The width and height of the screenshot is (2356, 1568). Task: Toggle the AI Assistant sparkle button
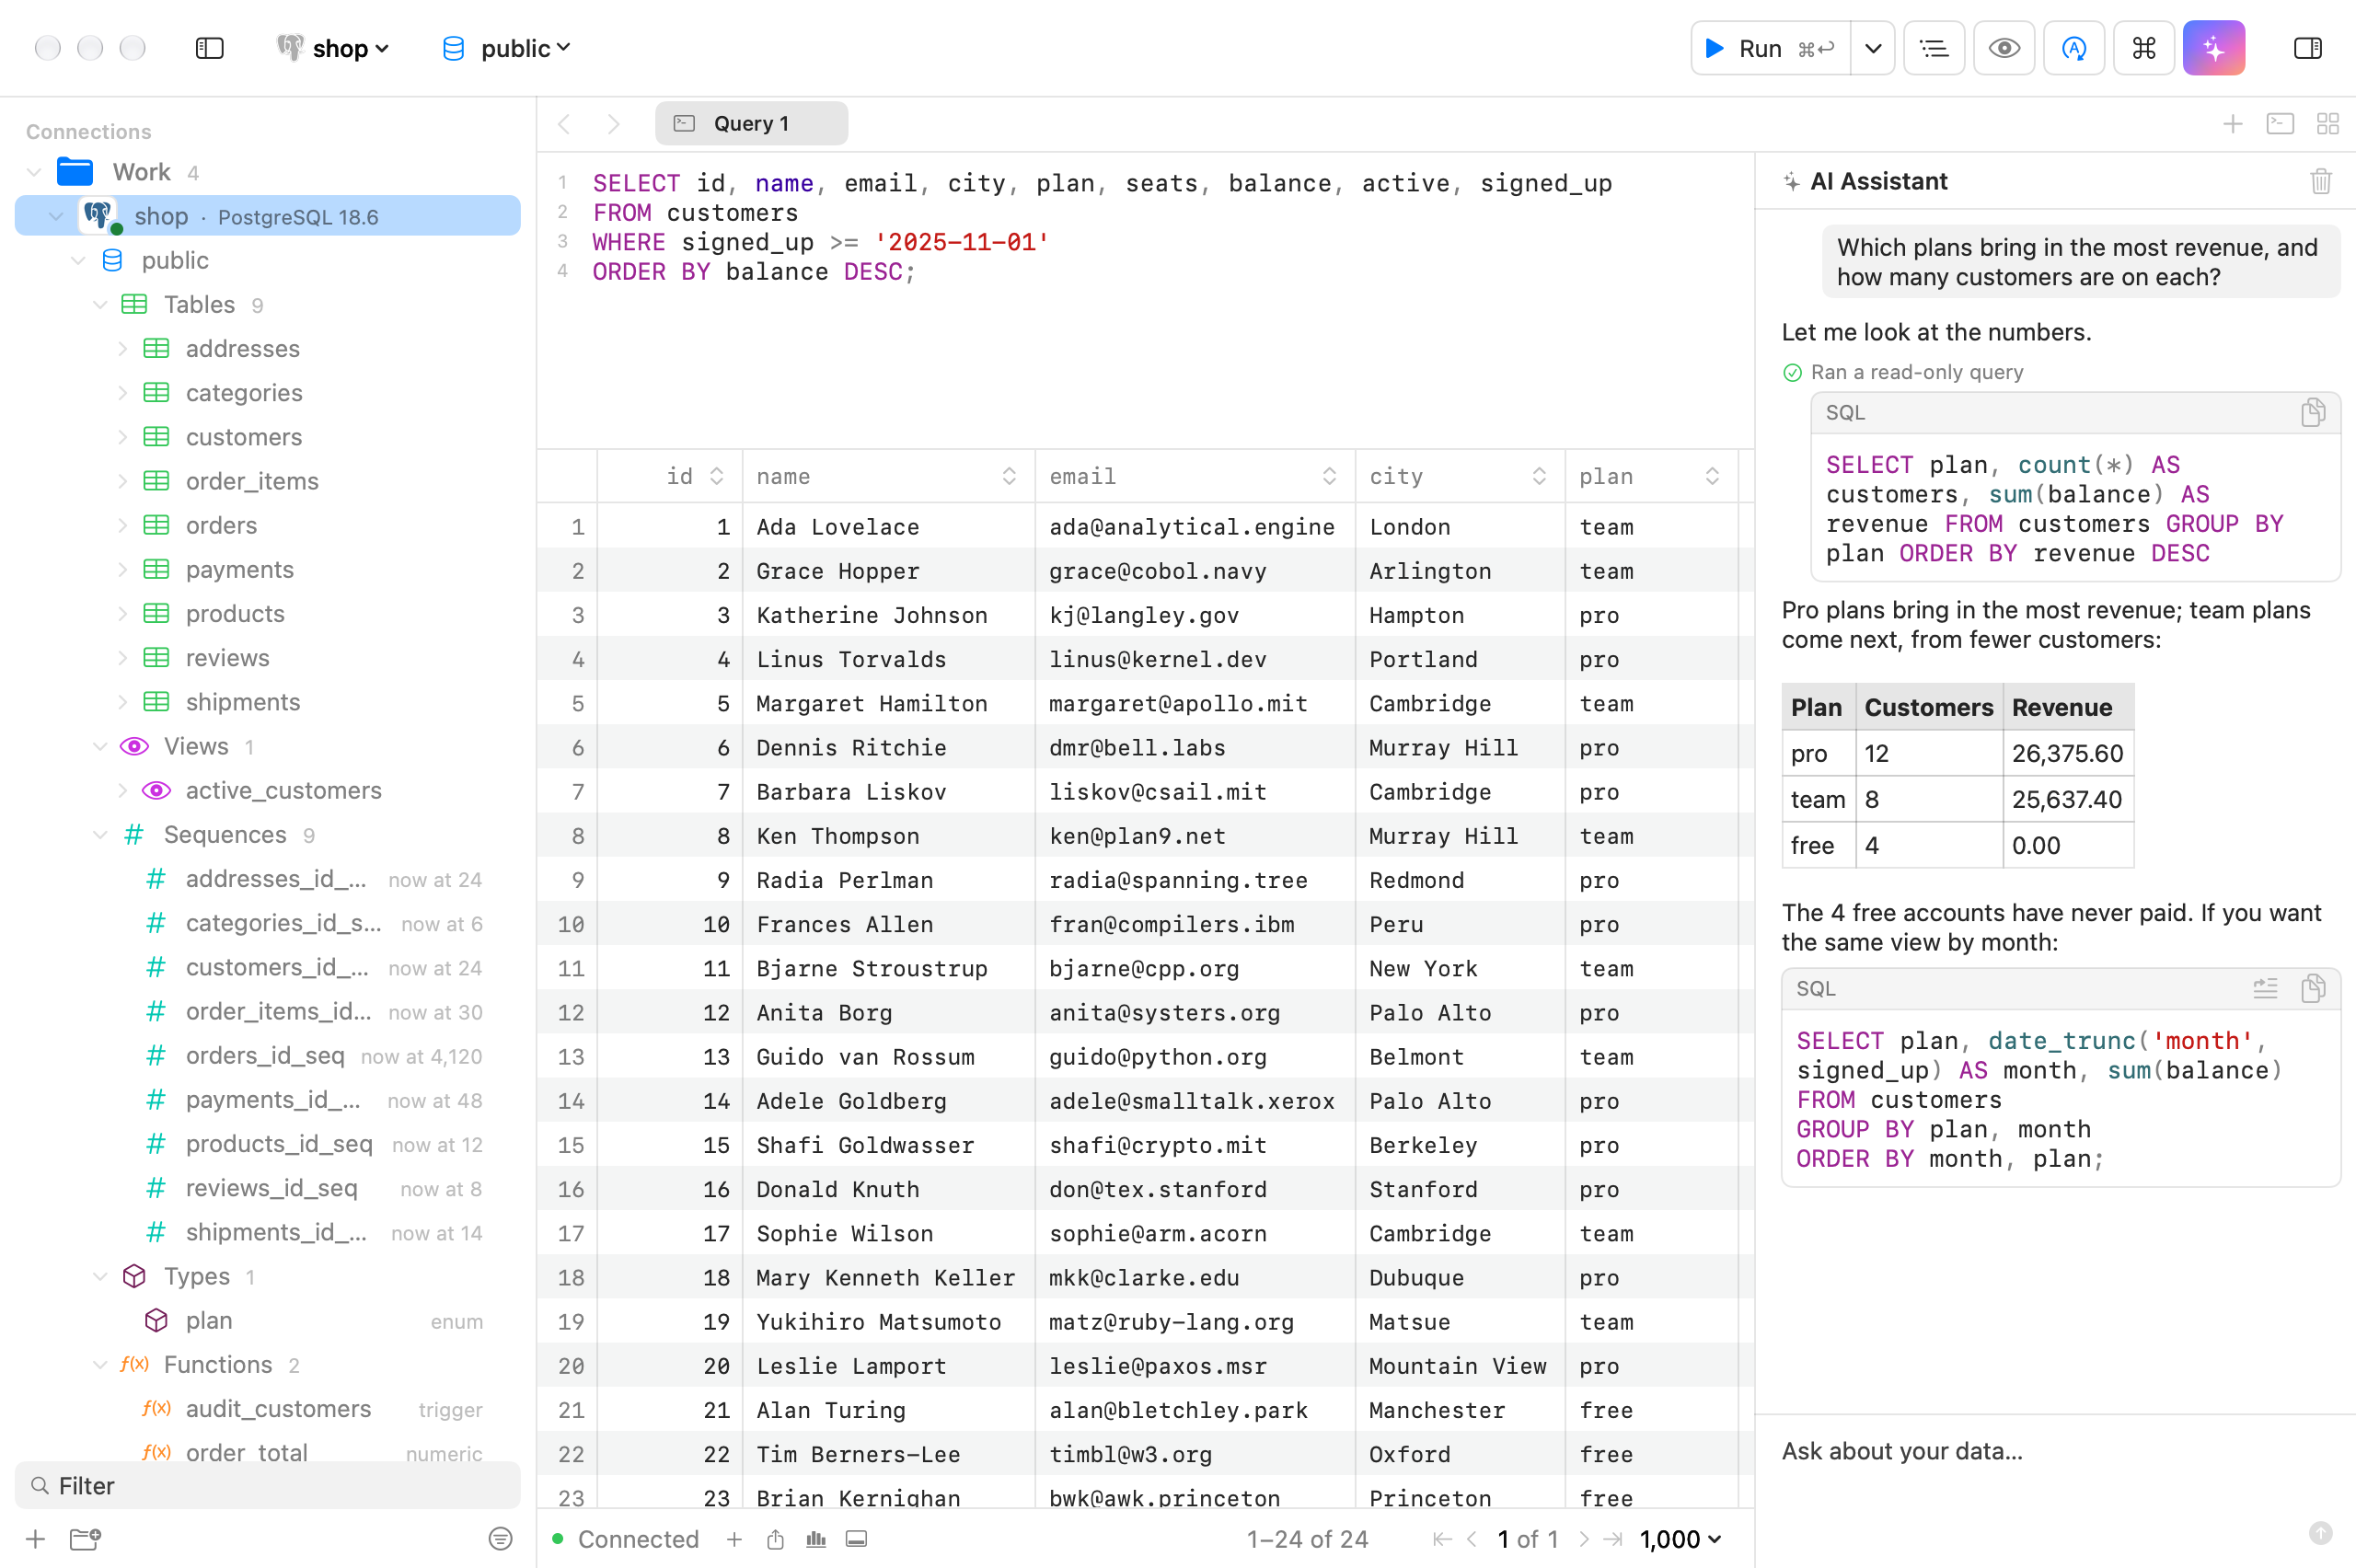[2214, 48]
